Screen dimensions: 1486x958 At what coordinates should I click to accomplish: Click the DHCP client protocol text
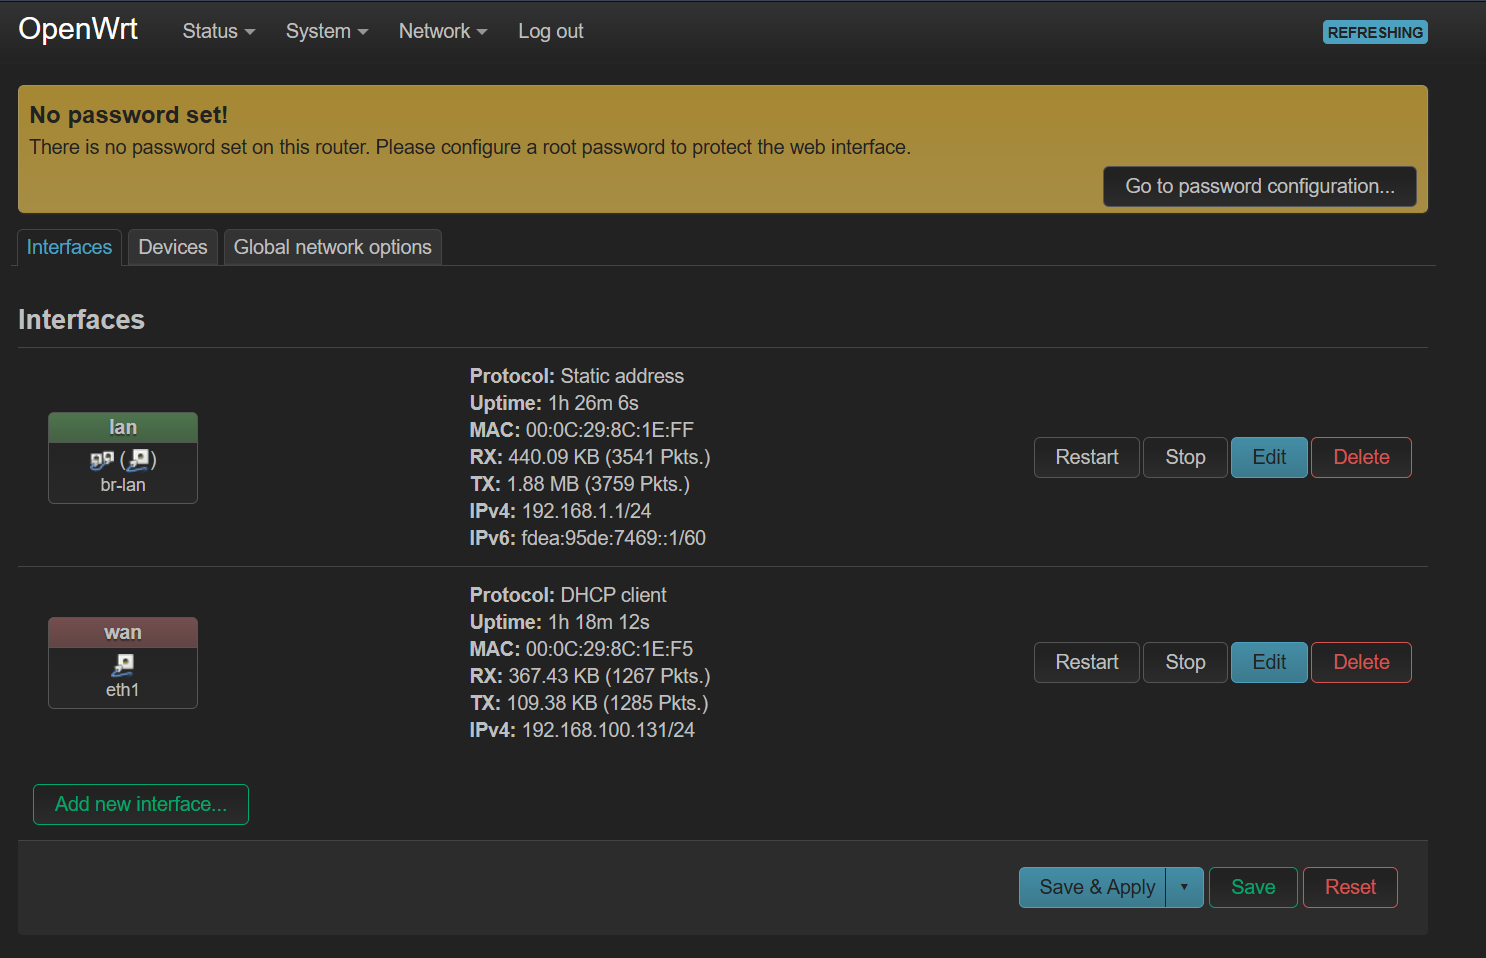coord(613,595)
